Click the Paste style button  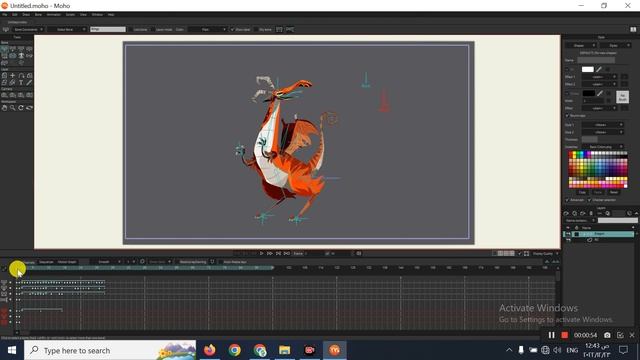[x=598, y=192]
